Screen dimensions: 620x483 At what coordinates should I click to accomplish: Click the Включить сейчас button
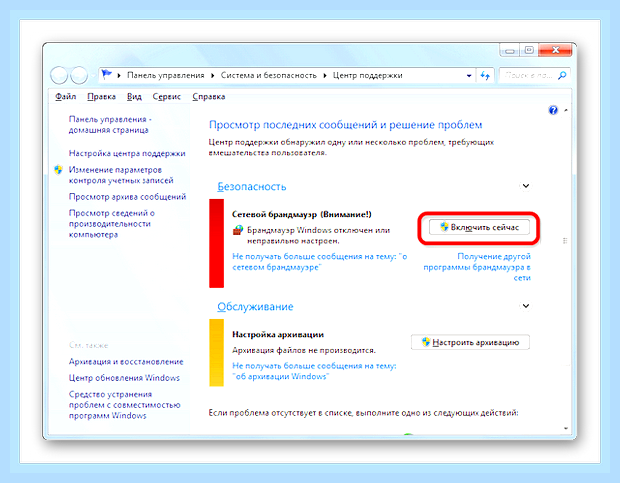(479, 227)
